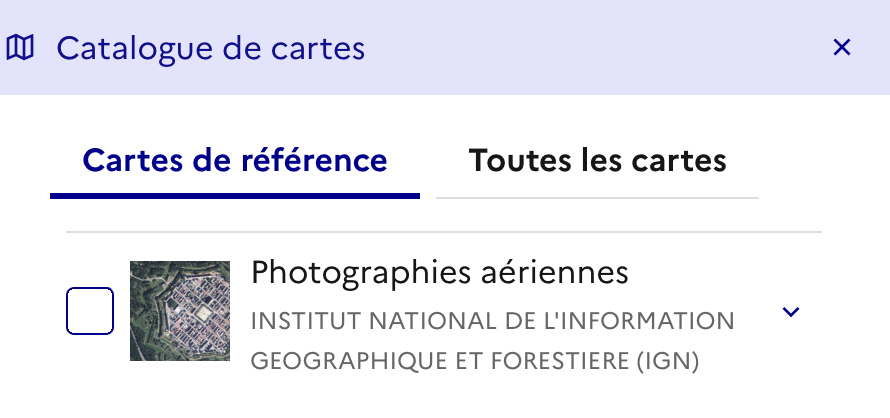
Task: Click the aerial photo thumbnail
Action: [180, 311]
